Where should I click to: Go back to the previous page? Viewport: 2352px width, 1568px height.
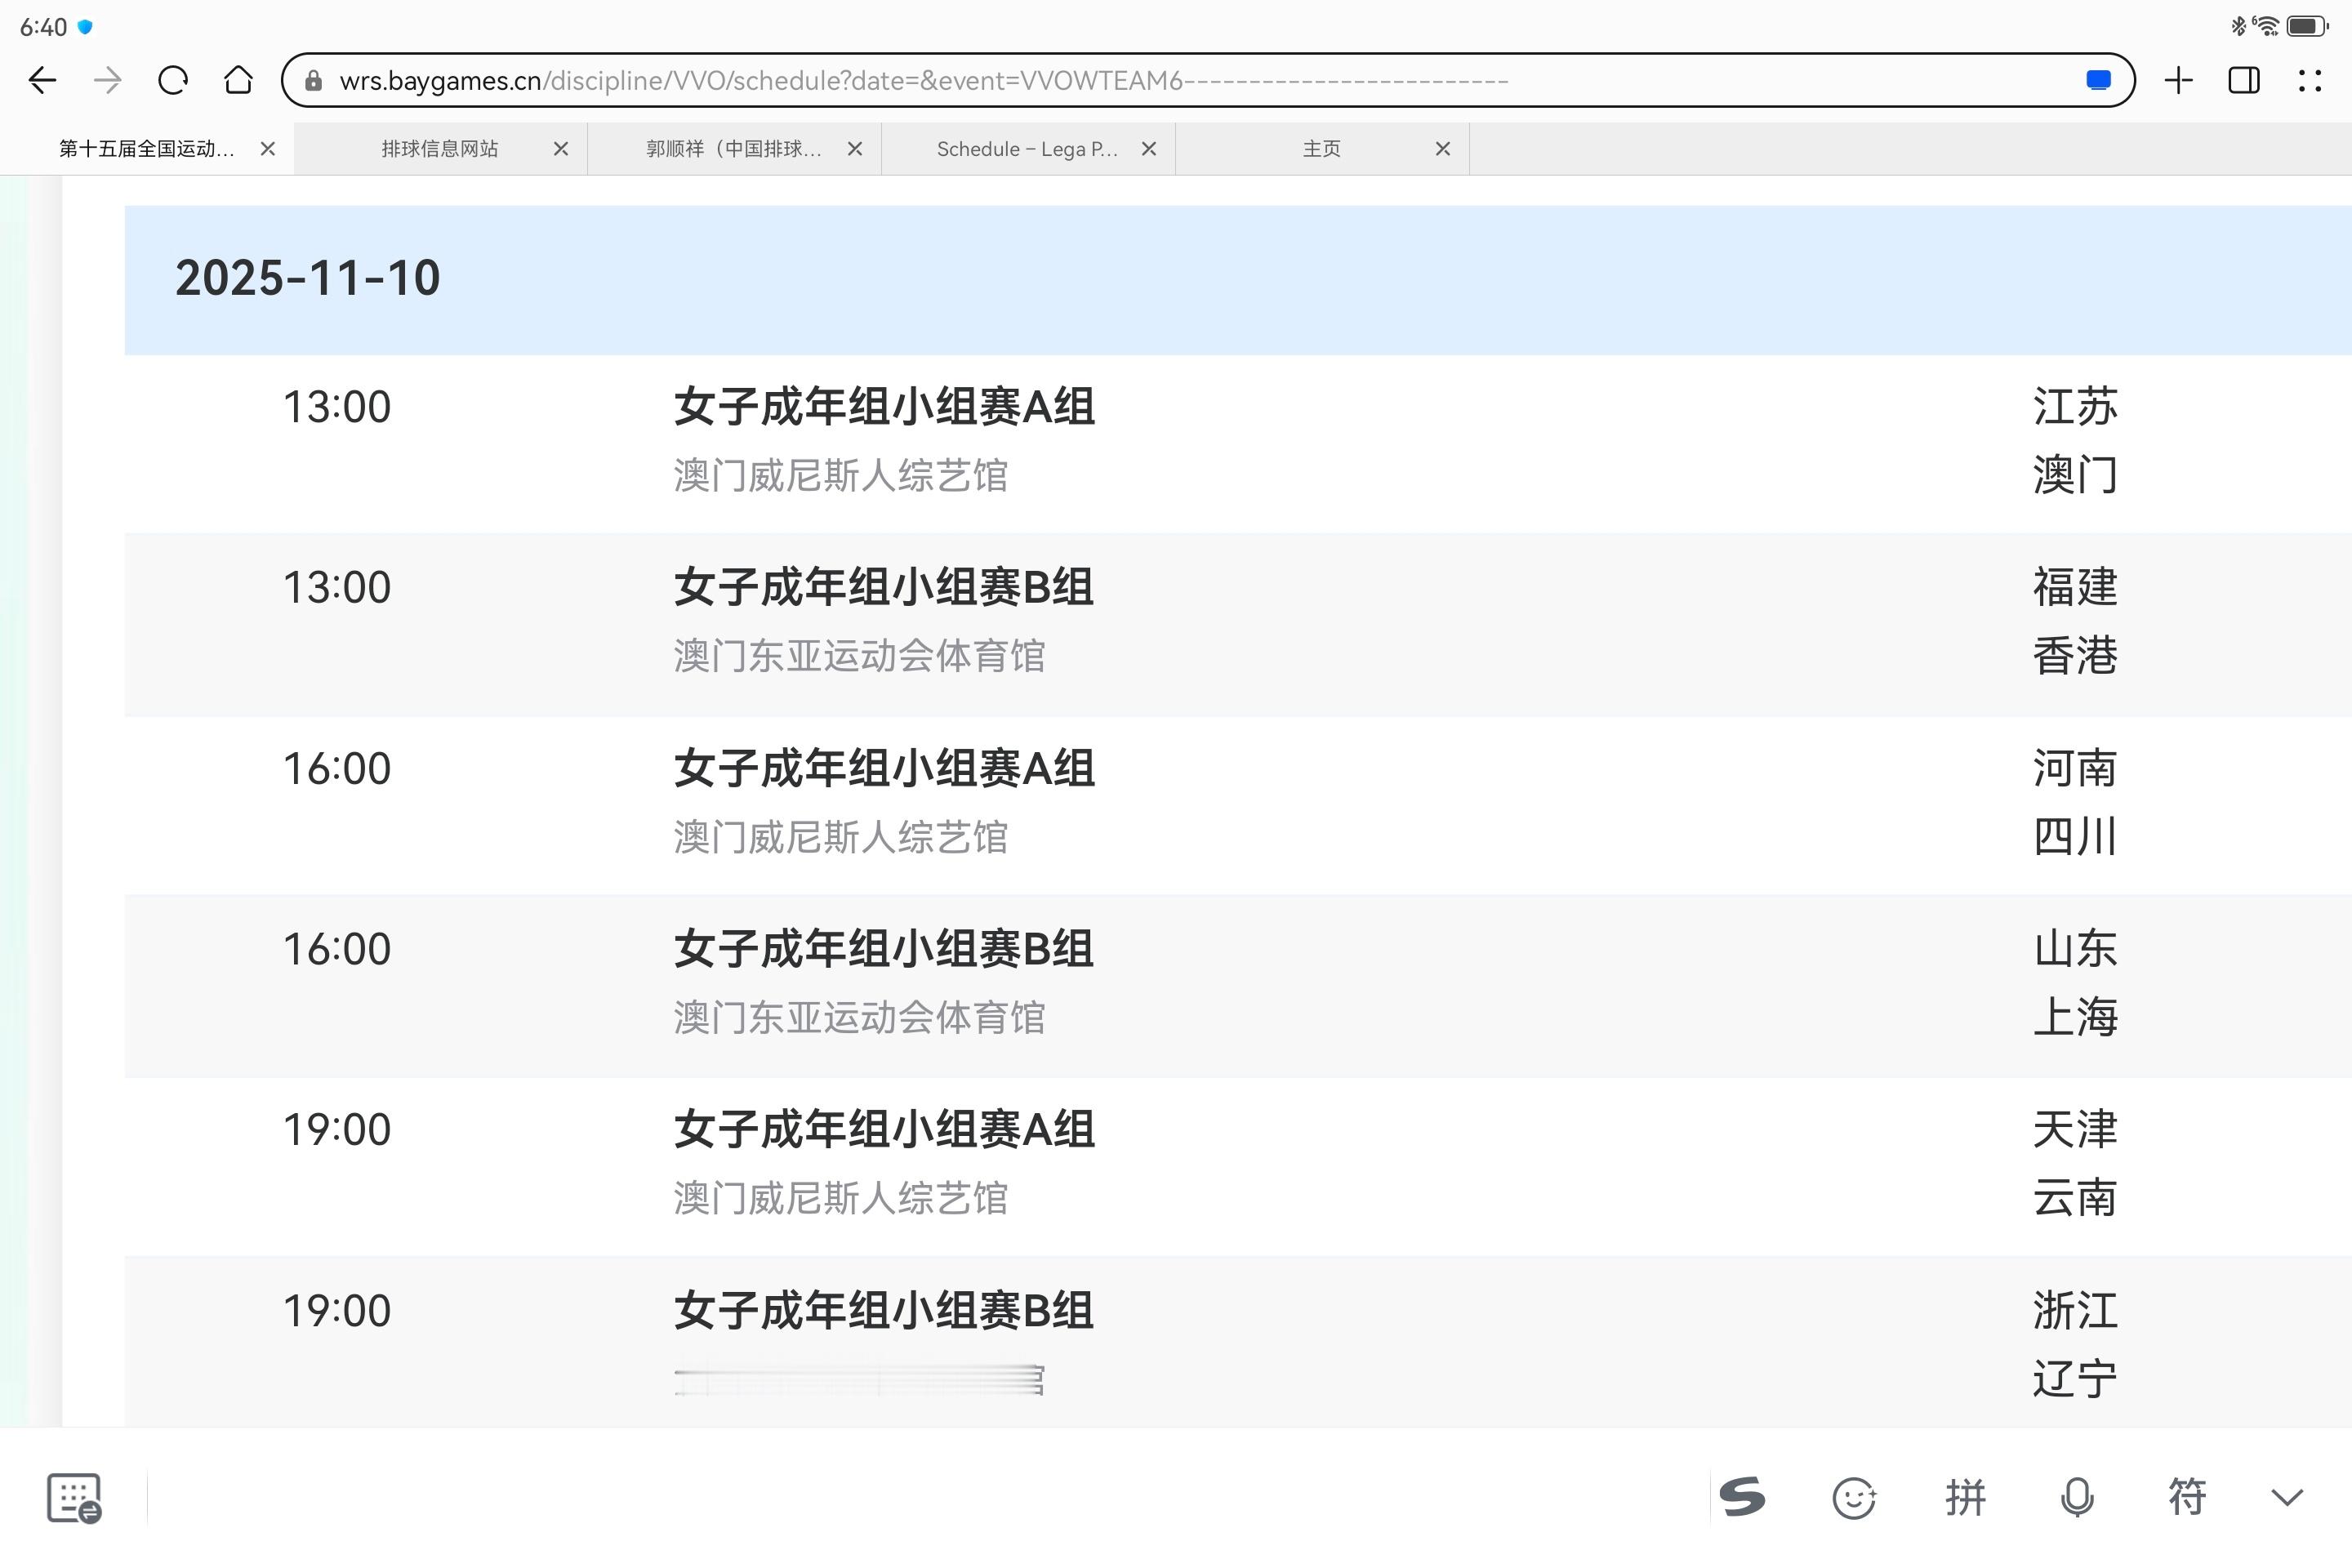tap(42, 80)
